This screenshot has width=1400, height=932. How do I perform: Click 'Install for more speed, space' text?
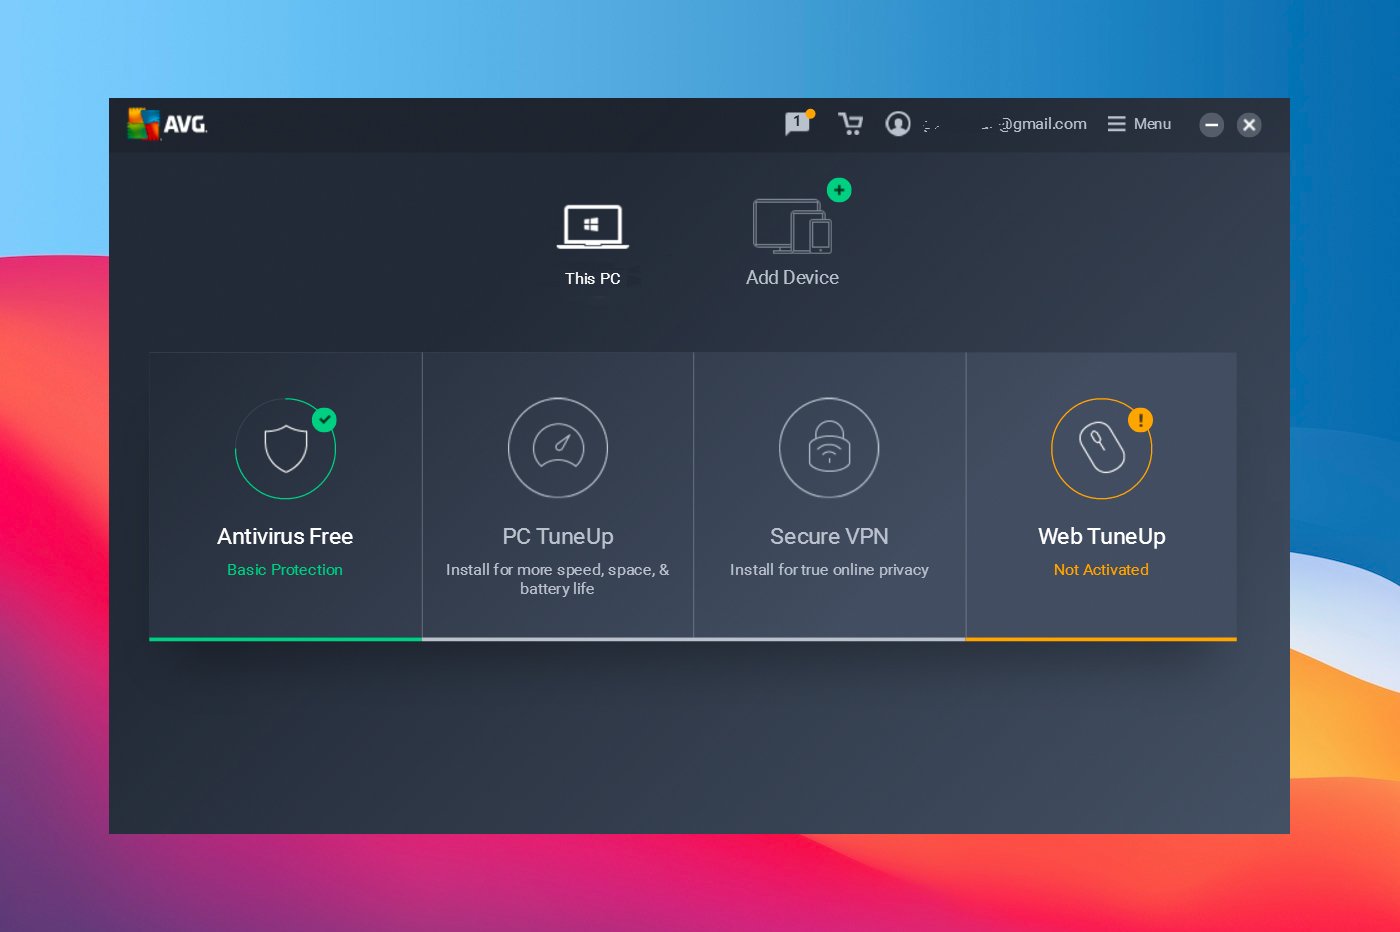coord(558,579)
